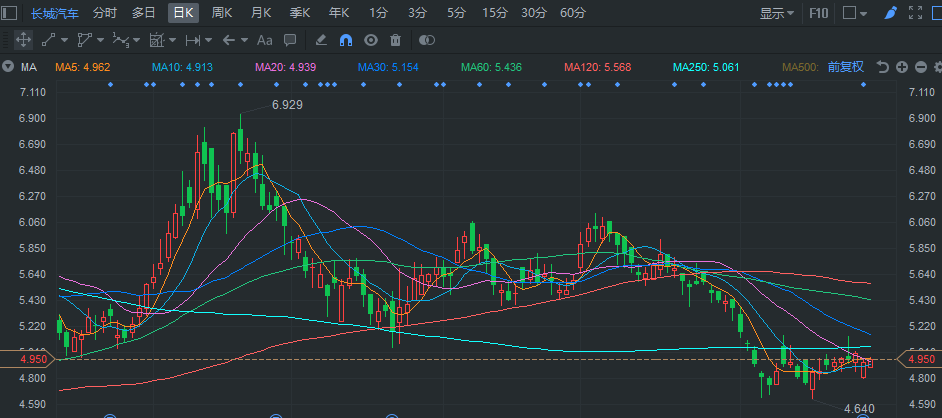The image size is (942, 418).
Task: Open dropdown arrow next to arrow tool
Action: coord(245,40)
